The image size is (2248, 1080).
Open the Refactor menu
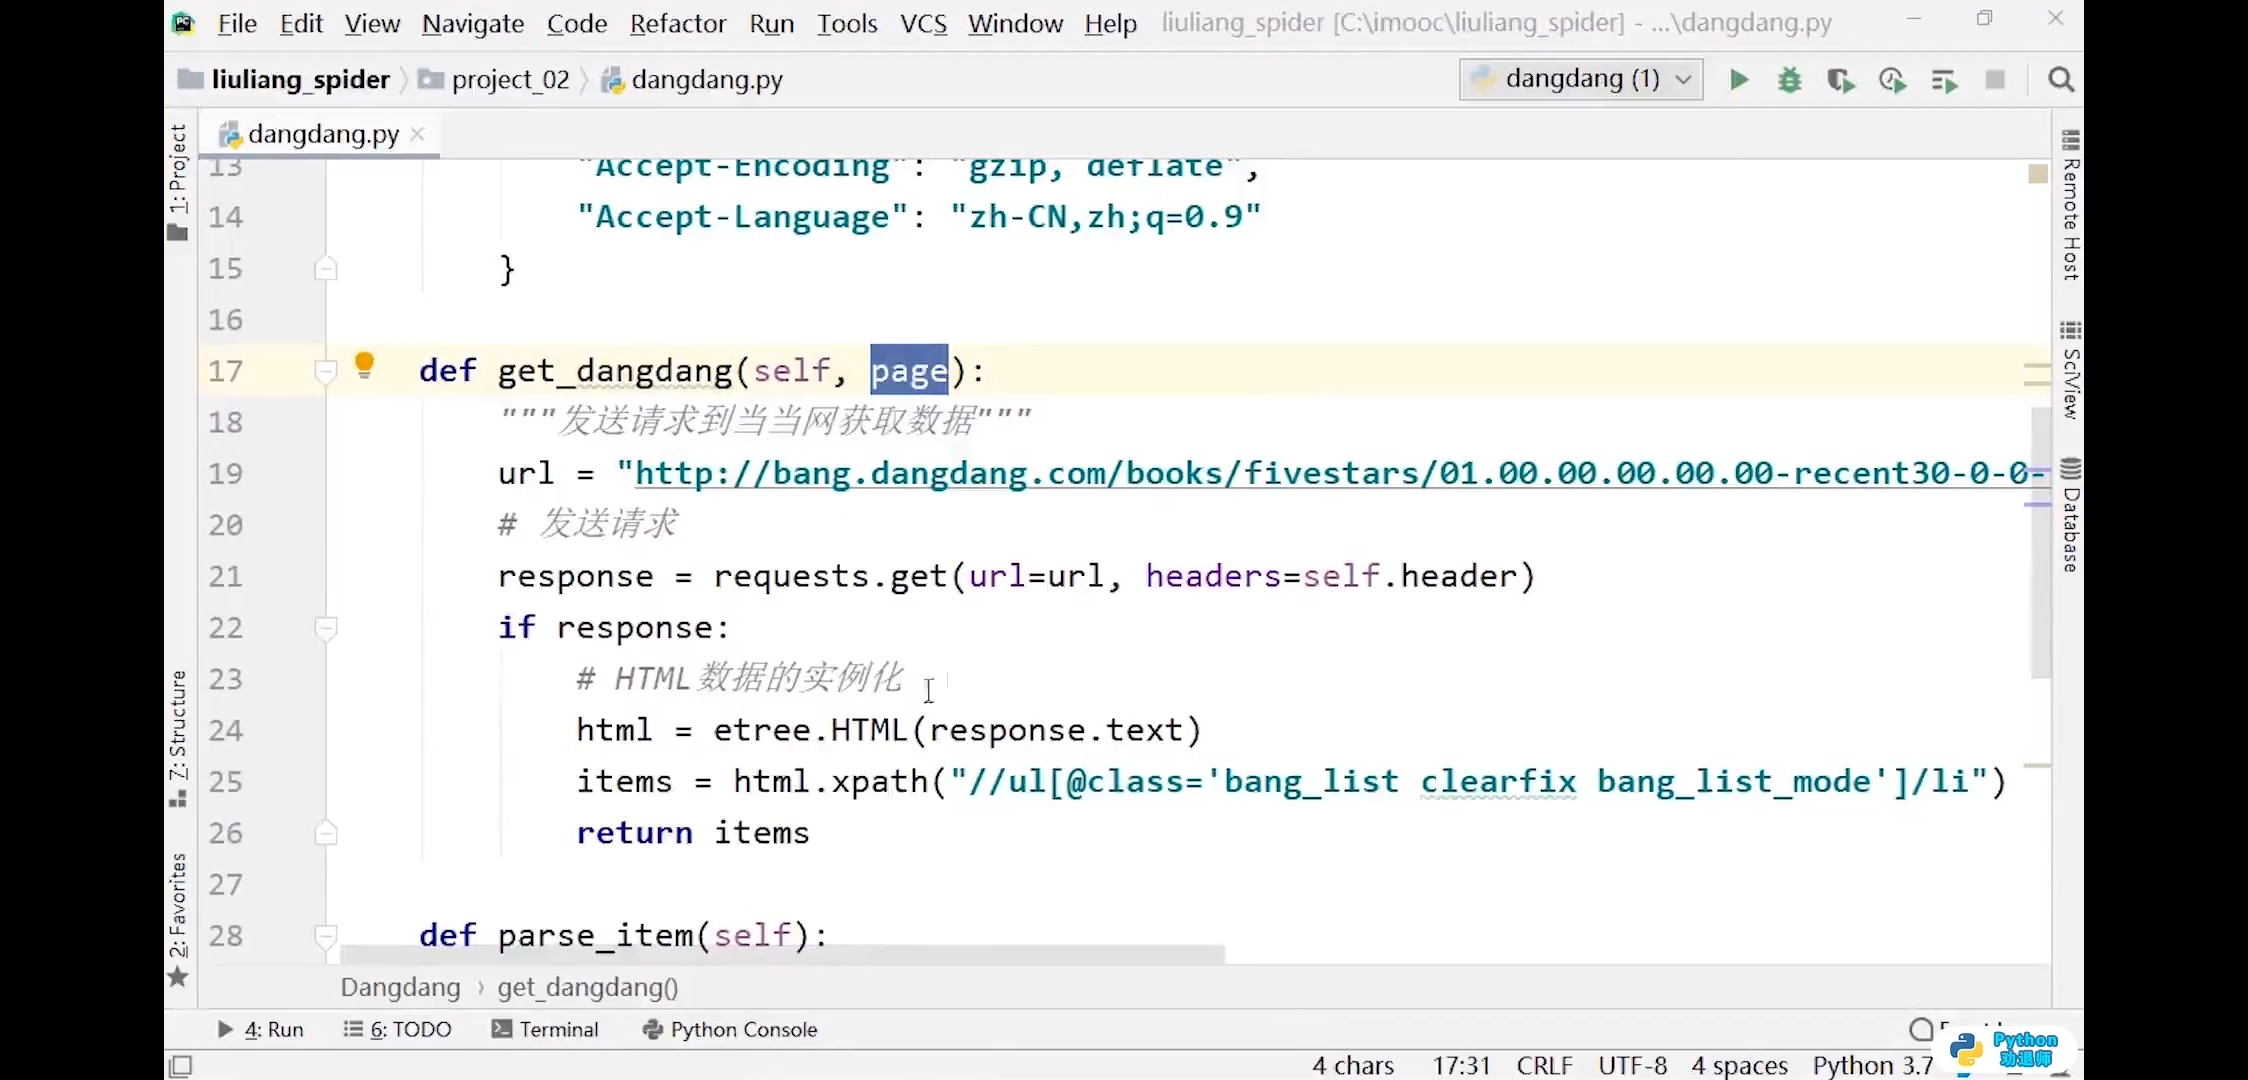point(678,23)
